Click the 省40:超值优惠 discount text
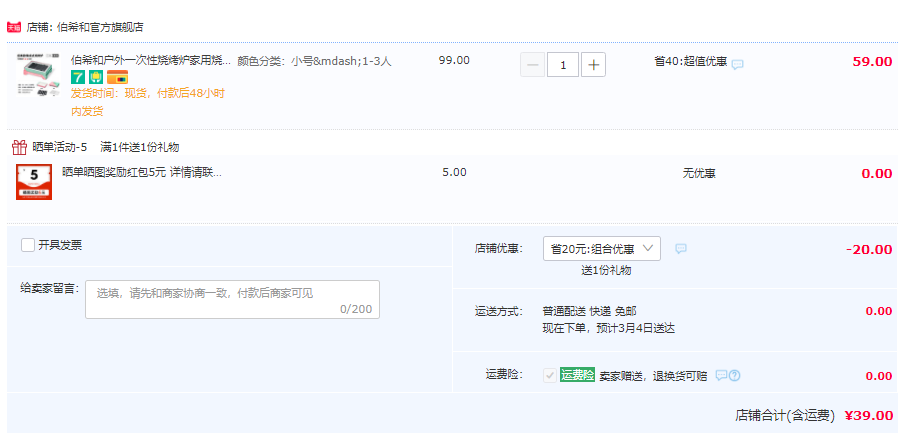Screen dimensions: 913x433 [x=691, y=61]
